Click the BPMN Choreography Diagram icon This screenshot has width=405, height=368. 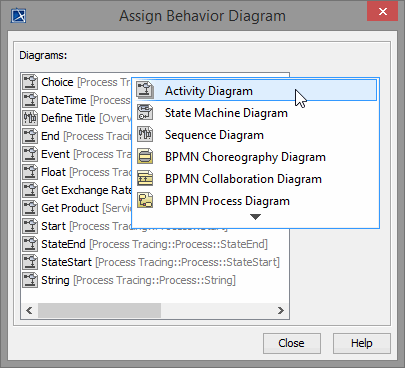coord(145,157)
